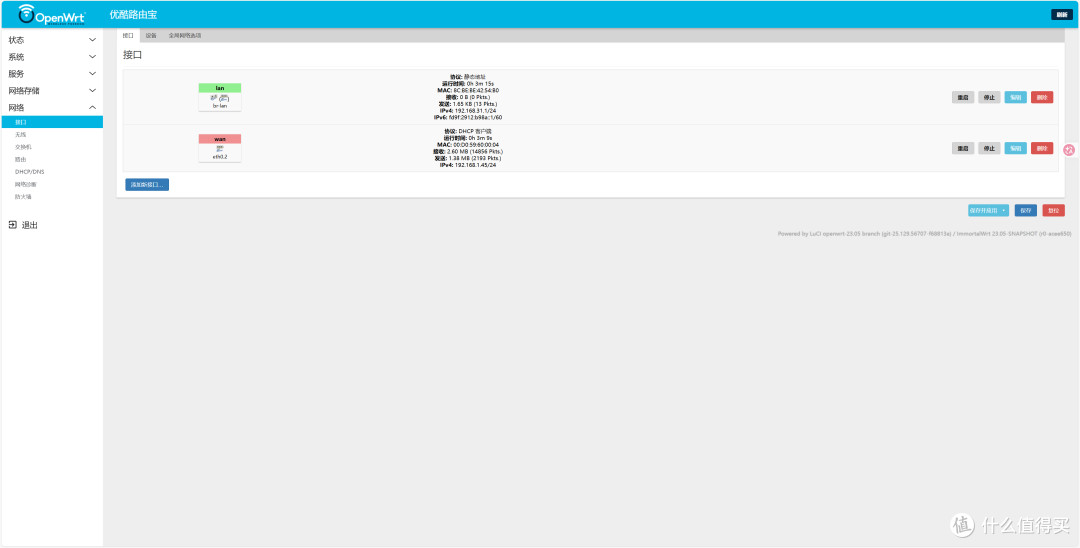Edit the lan interface
The image size is (1080, 548).
(x=1015, y=98)
